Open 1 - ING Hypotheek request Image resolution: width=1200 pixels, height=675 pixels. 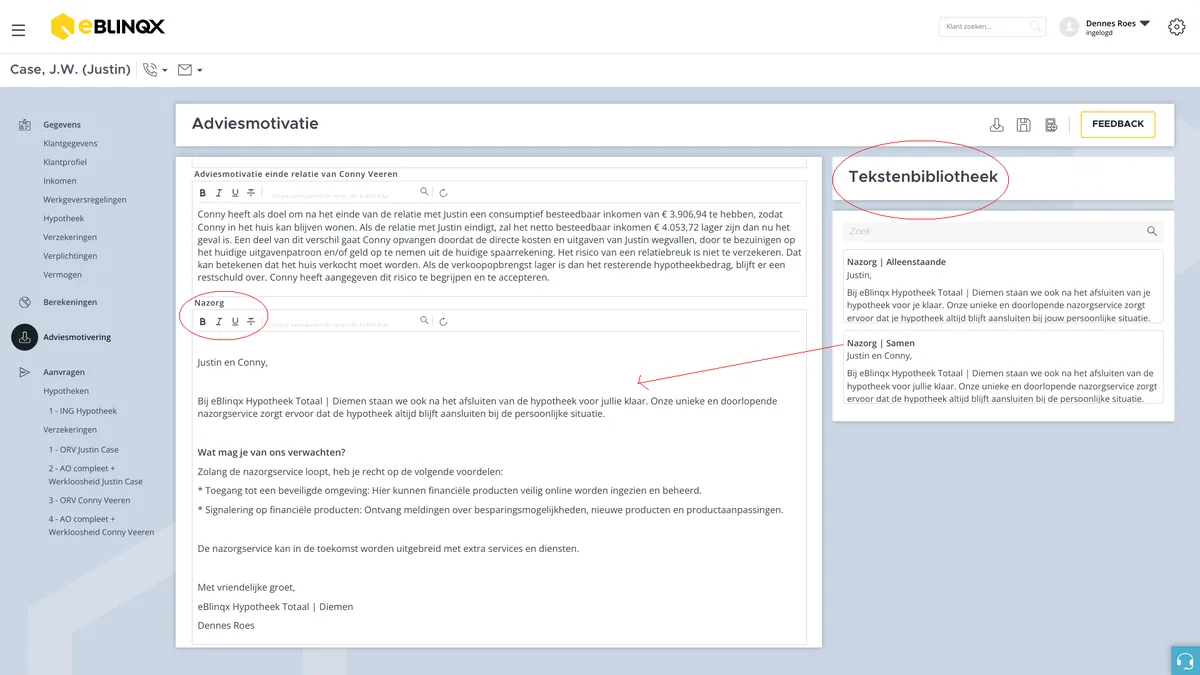pos(83,411)
